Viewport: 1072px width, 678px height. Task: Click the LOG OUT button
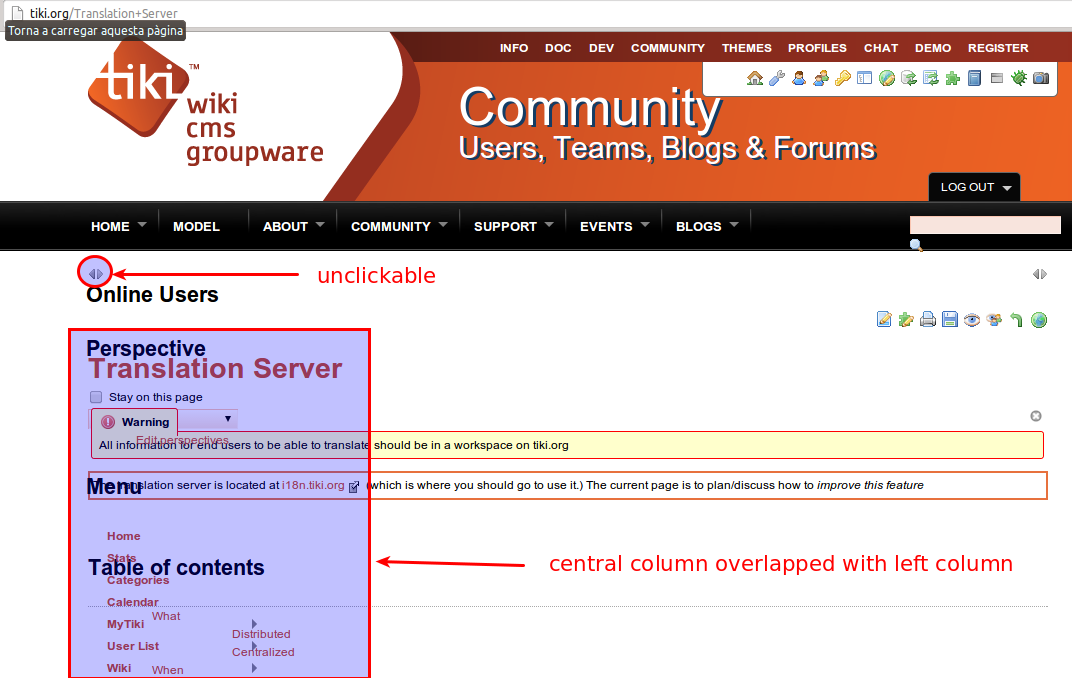pyautogui.click(x=974, y=187)
